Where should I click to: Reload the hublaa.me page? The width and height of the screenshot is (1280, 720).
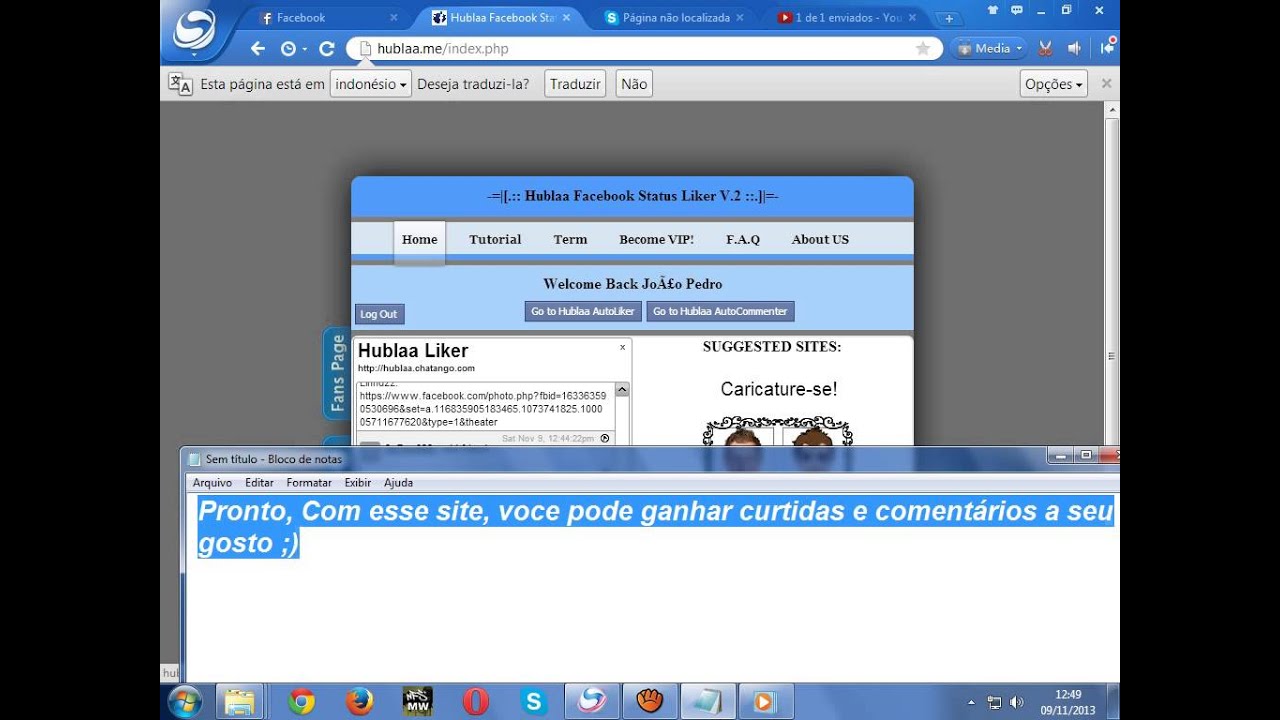click(x=326, y=48)
